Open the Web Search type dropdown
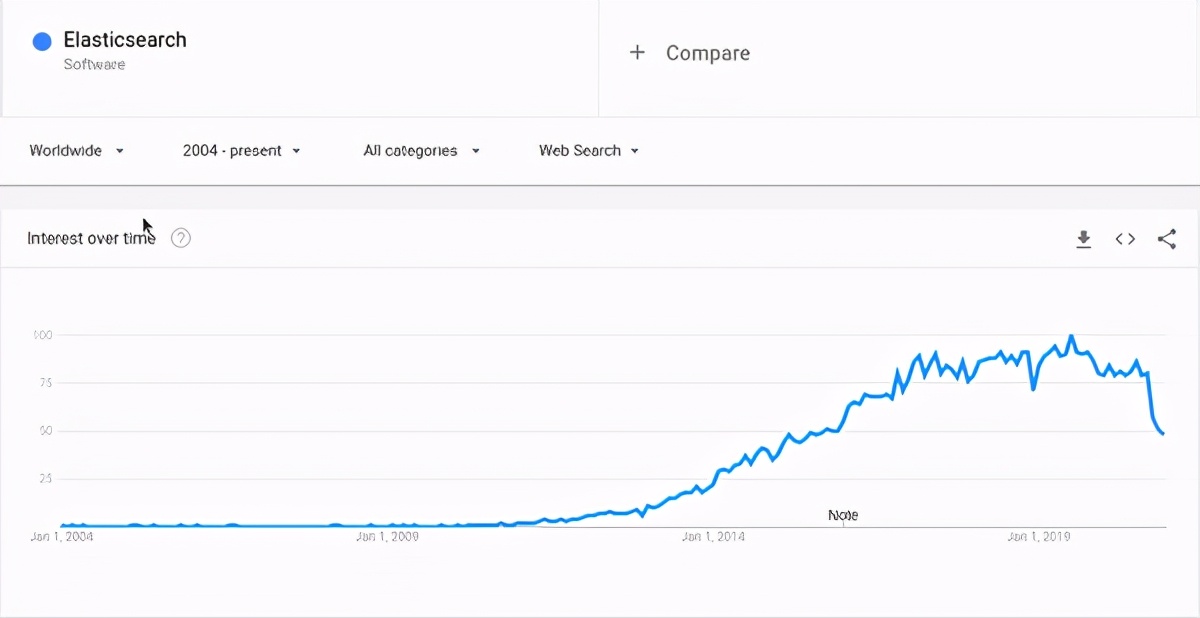This screenshot has height=618, width=1200. (589, 151)
